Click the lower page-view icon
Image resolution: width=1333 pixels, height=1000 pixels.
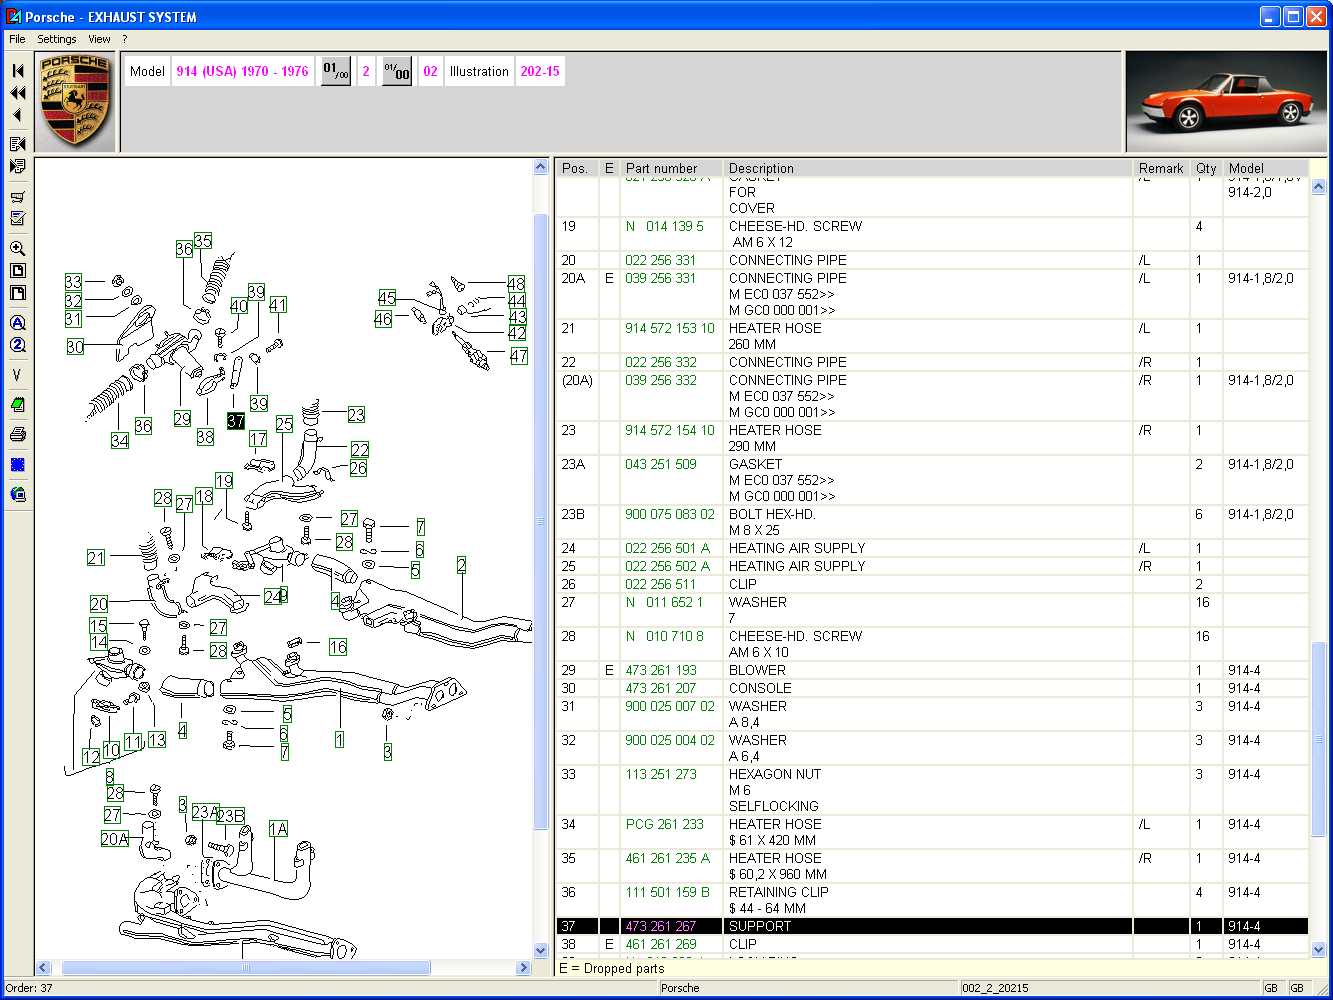(x=17, y=293)
